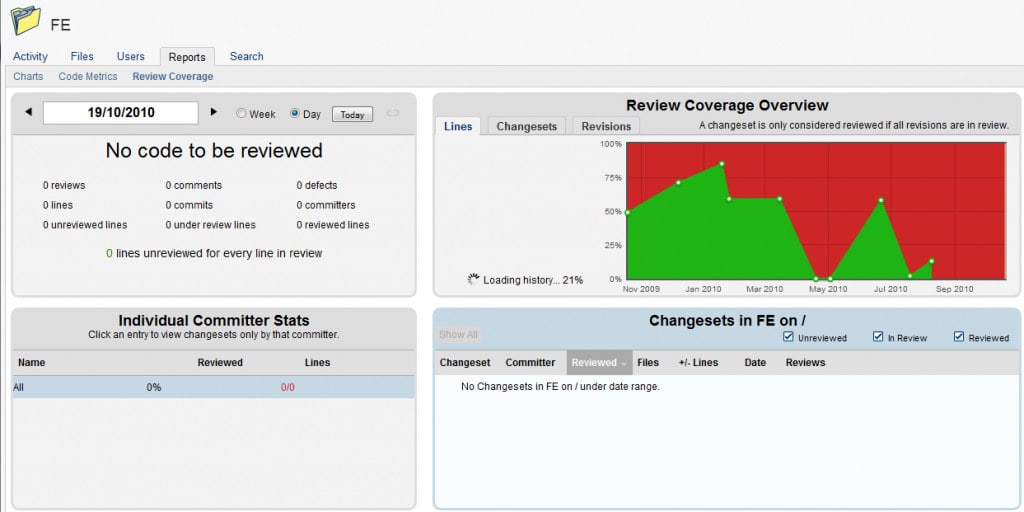
Task: Click the FE folder icon
Action: pos(25,21)
